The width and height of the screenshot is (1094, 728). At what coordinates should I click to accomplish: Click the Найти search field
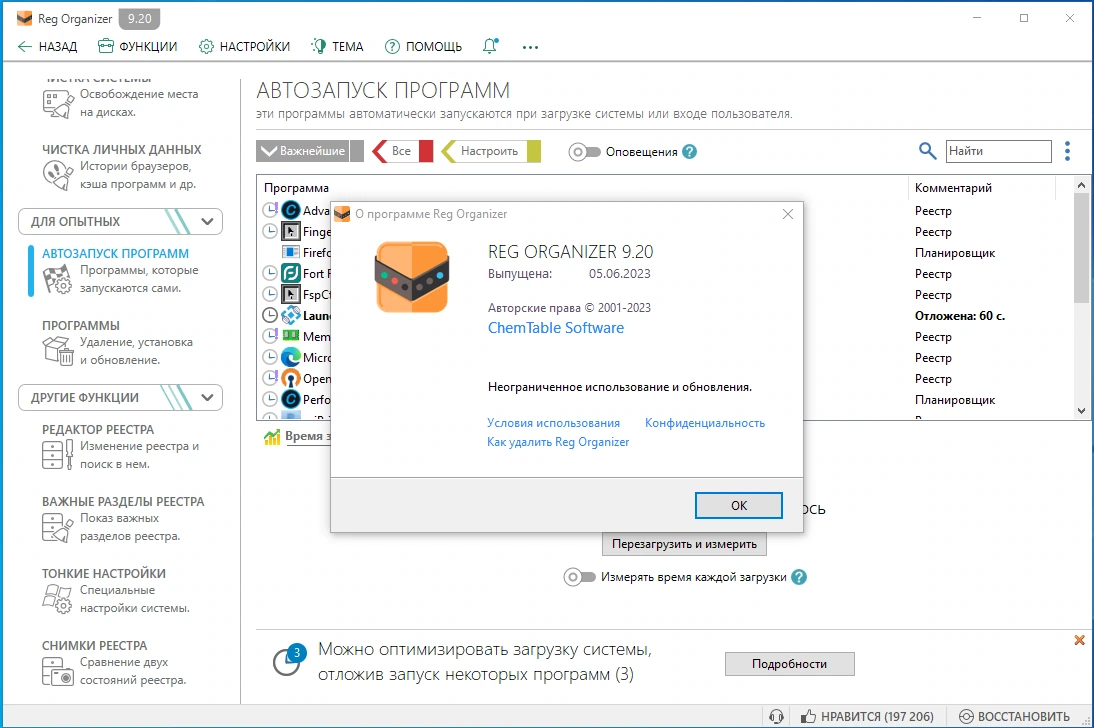[x=998, y=151]
